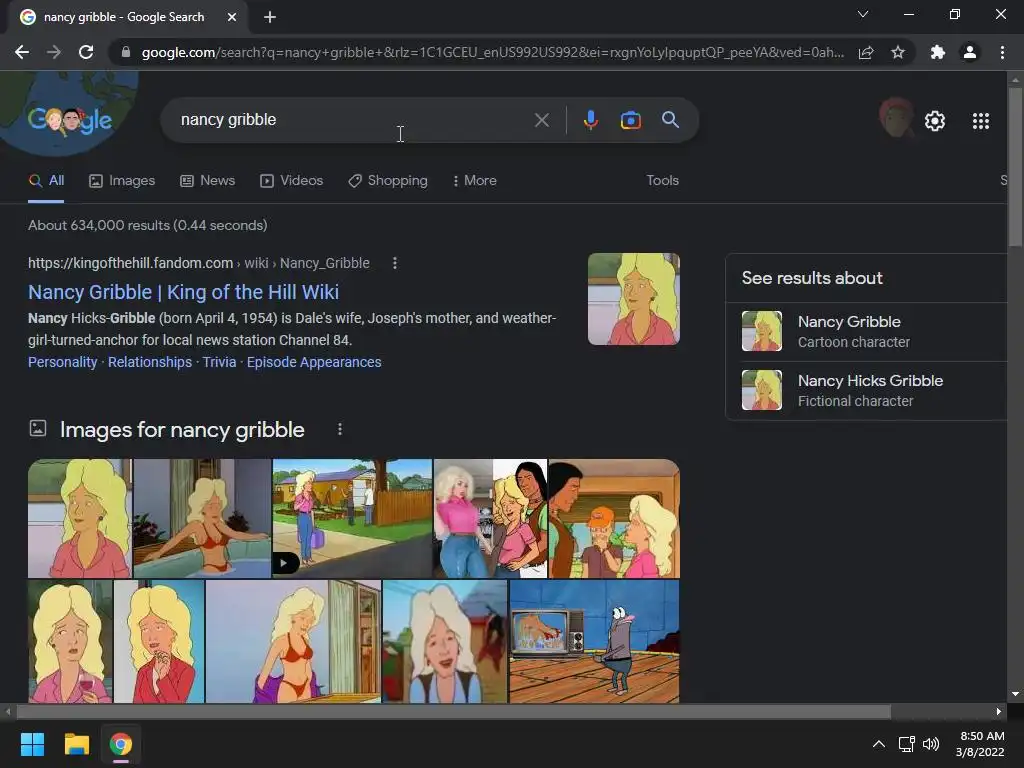Click the horizontal scrollbar right arrow
The image size is (1024, 768).
click(999, 712)
